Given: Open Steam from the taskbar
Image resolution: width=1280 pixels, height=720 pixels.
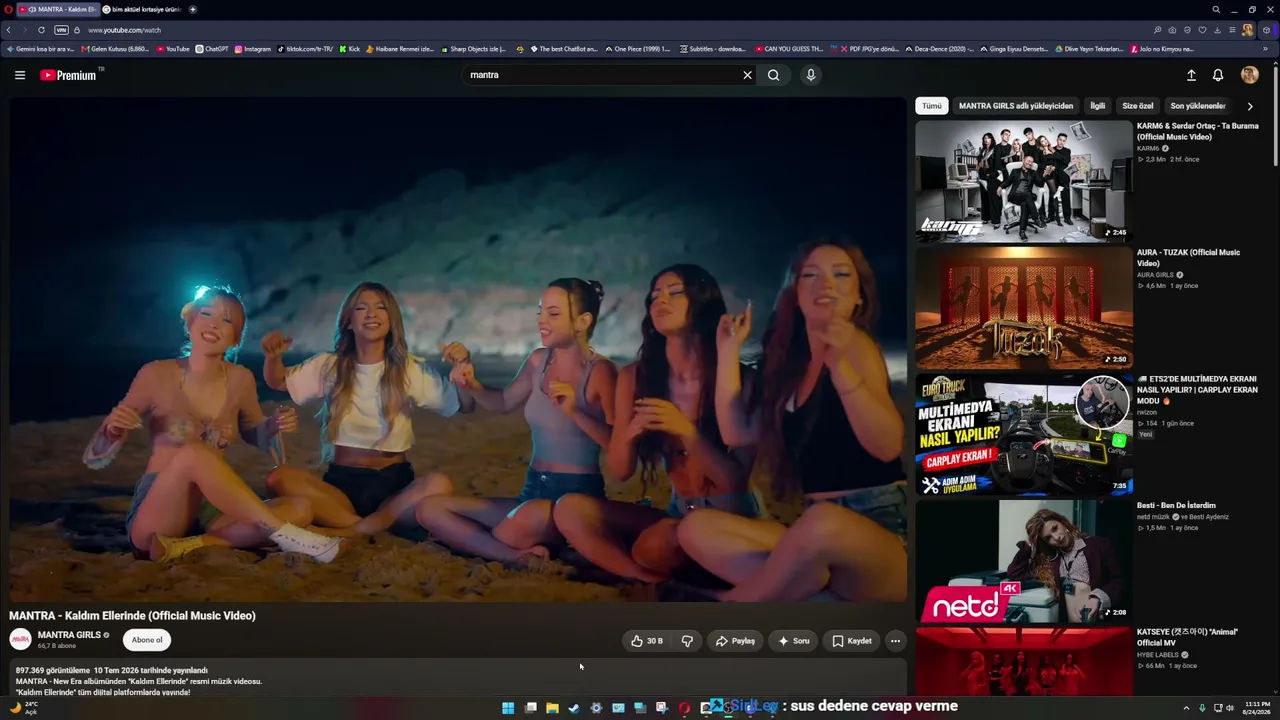Looking at the screenshot, I should pyautogui.click(x=574, y=708).
